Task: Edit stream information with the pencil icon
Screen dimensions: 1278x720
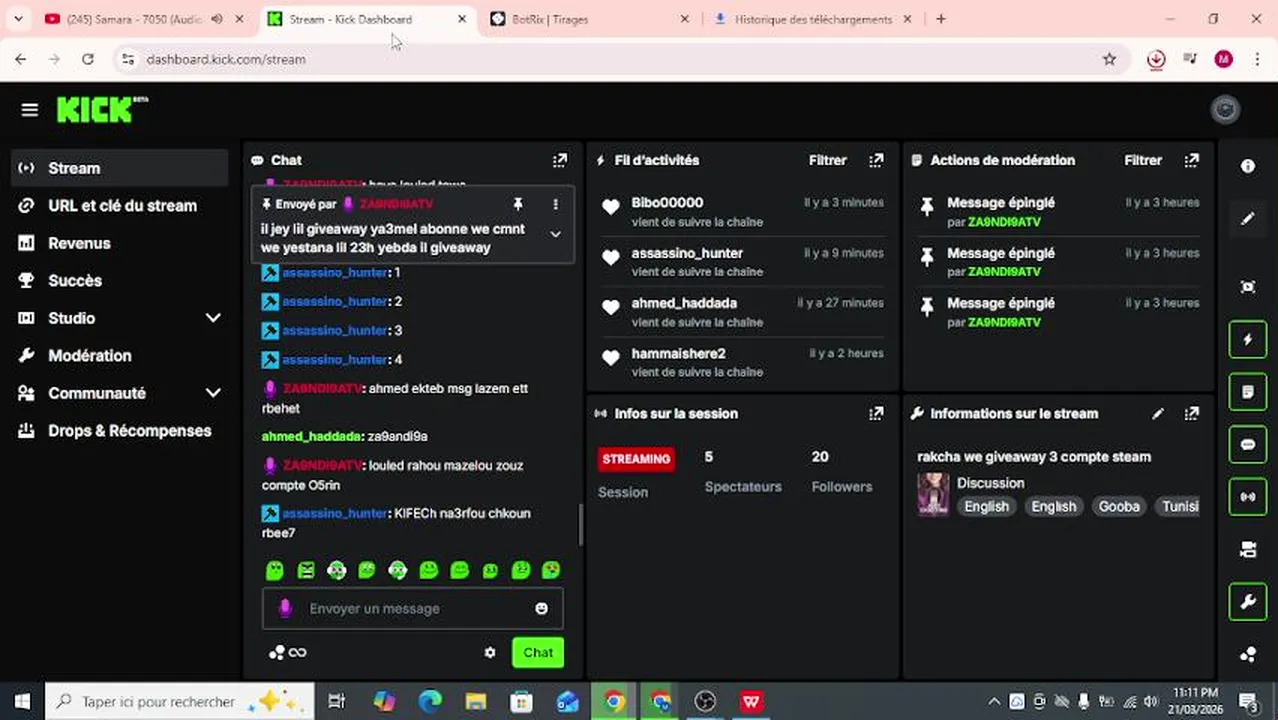Action: pos(1158,413)
